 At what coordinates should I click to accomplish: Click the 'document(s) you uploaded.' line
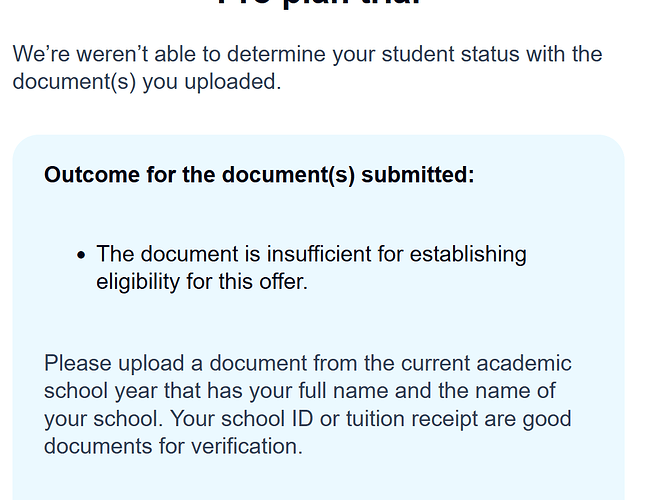147,81
